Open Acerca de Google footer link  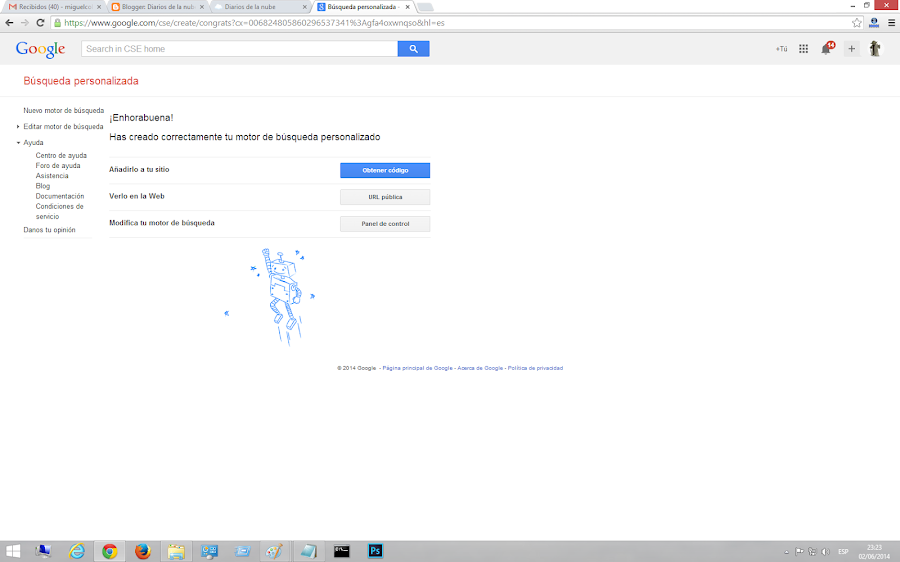coord(480,368)
